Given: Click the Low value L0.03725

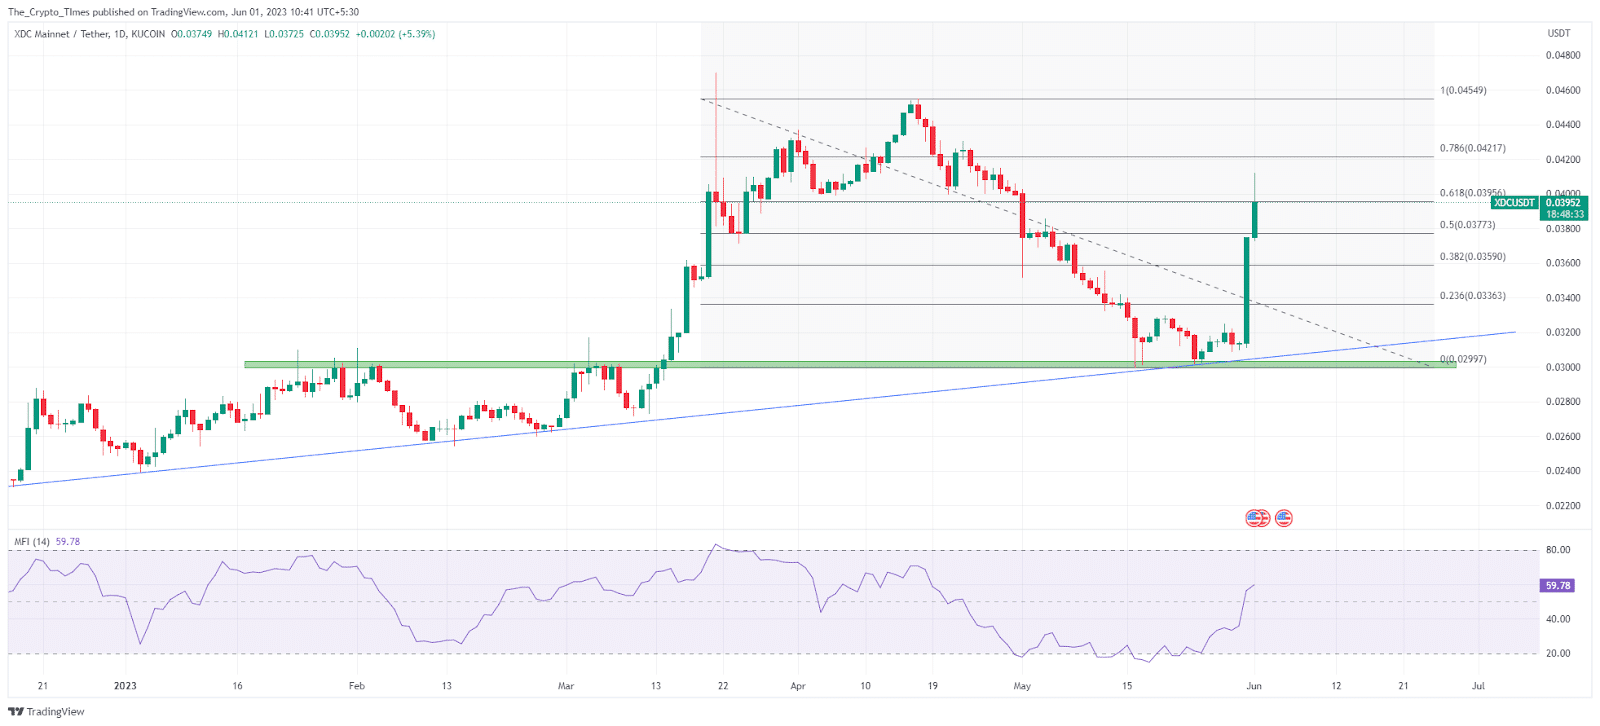Looking at the screenshot, I should pos(284,34).
